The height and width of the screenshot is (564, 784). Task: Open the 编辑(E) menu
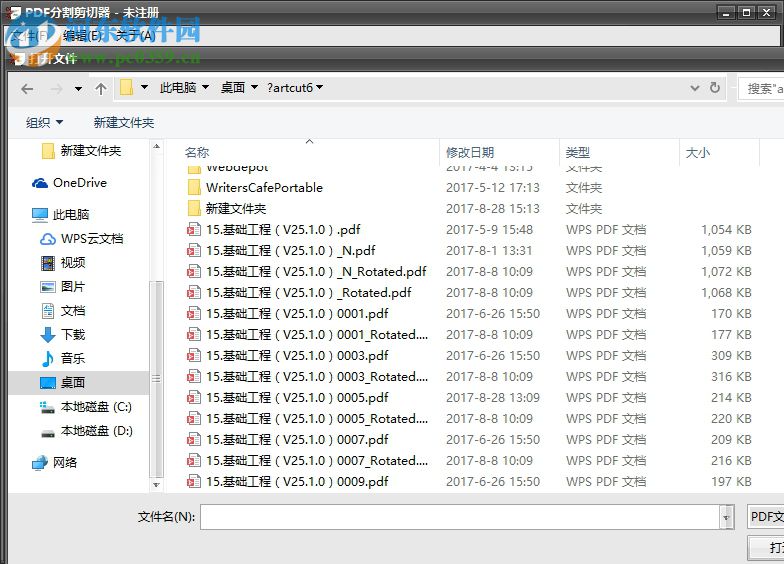point(82,35)
